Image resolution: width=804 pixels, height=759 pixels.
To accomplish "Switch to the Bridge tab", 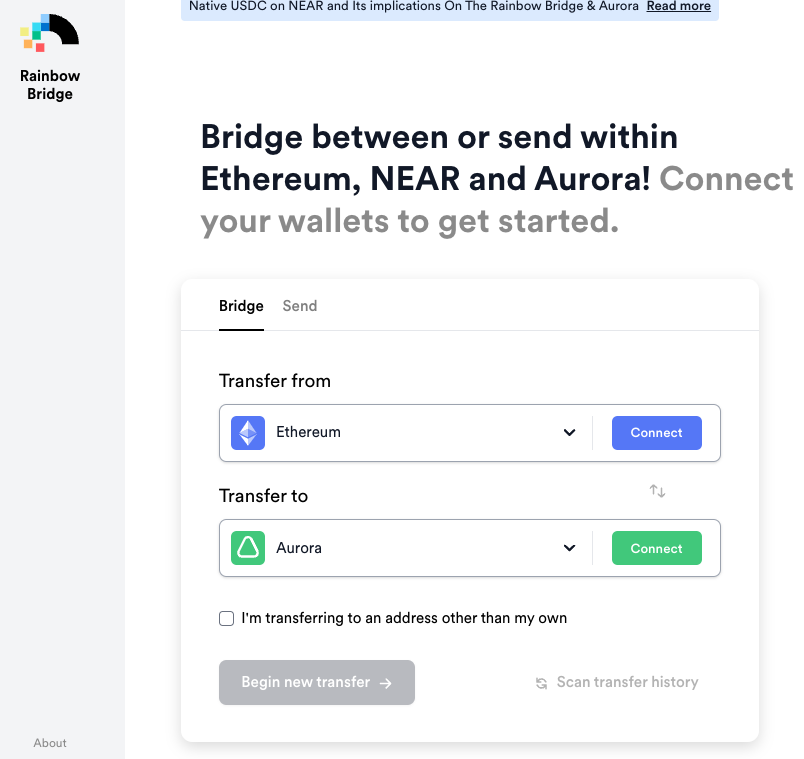I will point(241,306).
